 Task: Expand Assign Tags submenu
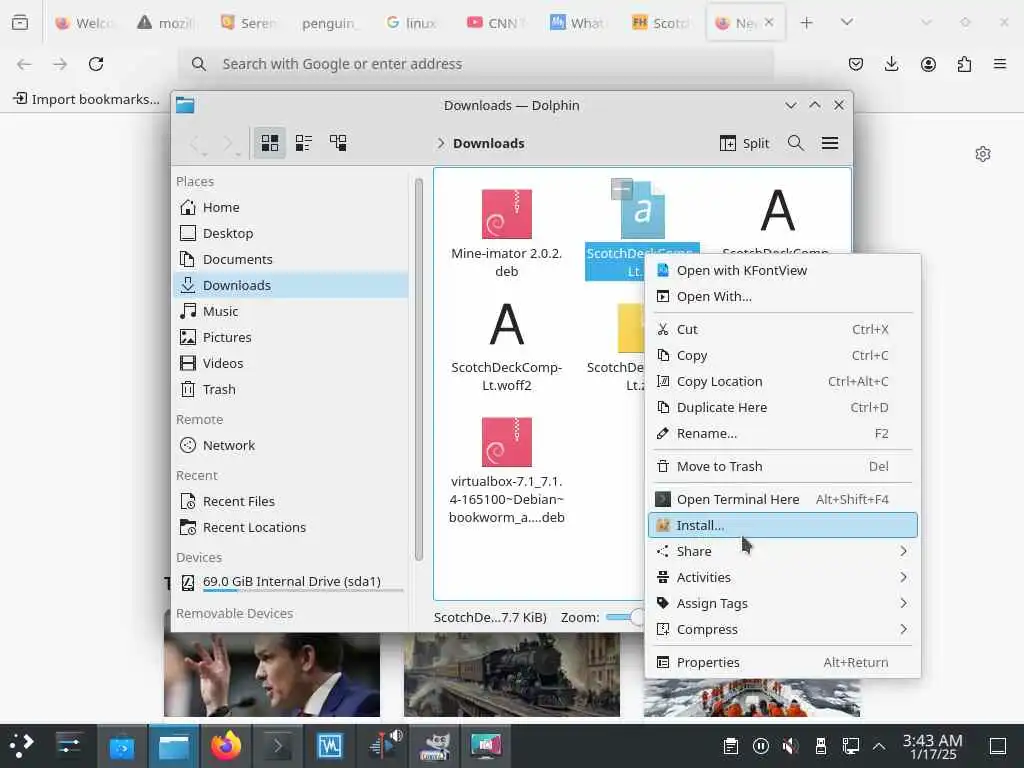point(783,603)
